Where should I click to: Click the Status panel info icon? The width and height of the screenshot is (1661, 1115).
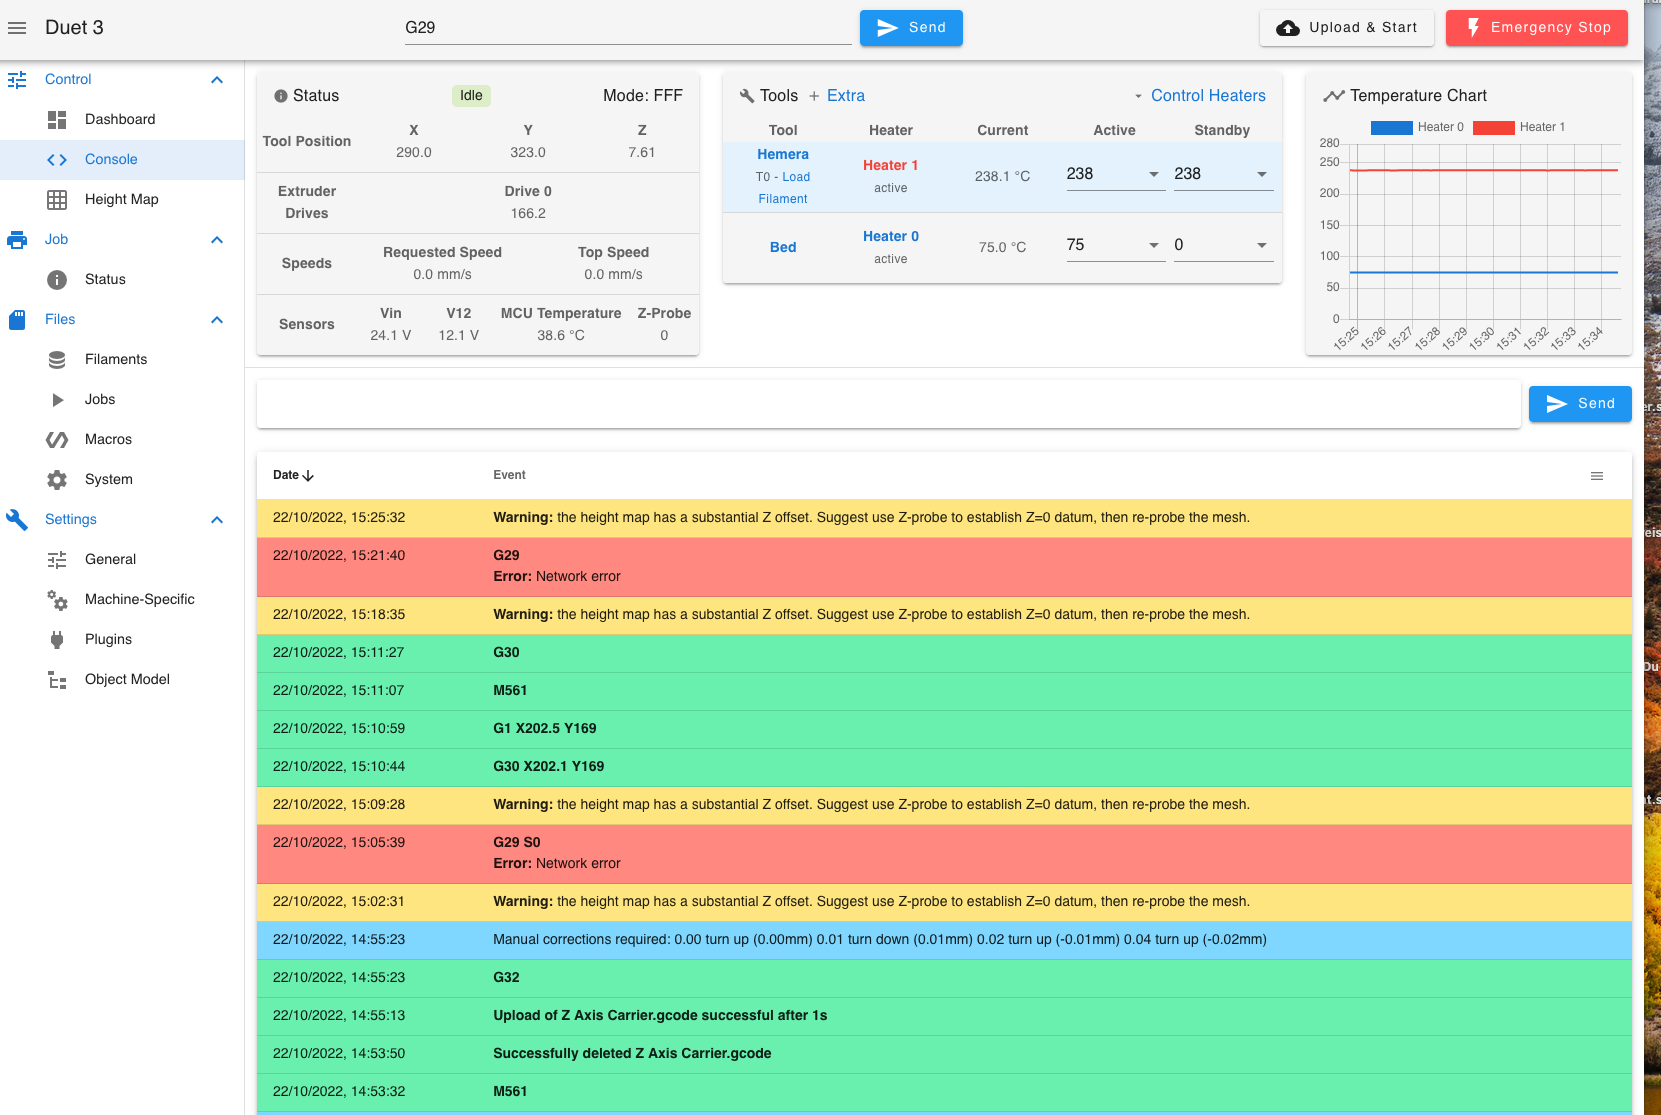(281, 96)
